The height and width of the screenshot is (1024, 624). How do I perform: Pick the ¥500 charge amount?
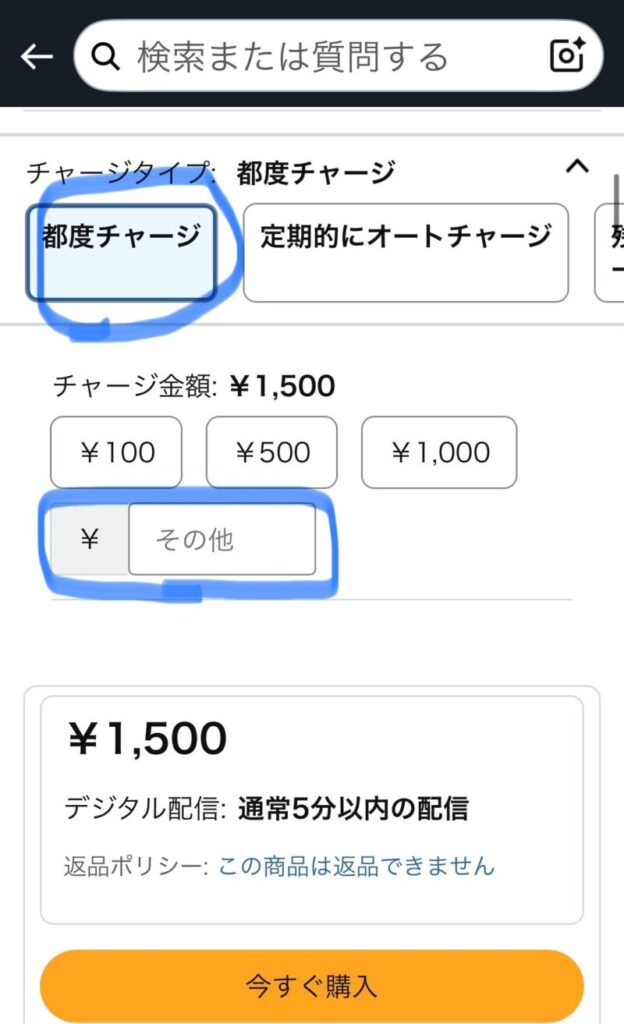[x=272, y=452]
